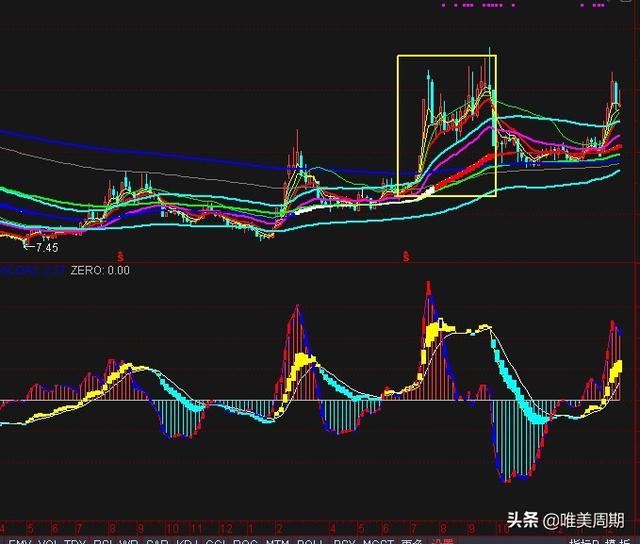Select the 7.45 low price arrow label

42,247
